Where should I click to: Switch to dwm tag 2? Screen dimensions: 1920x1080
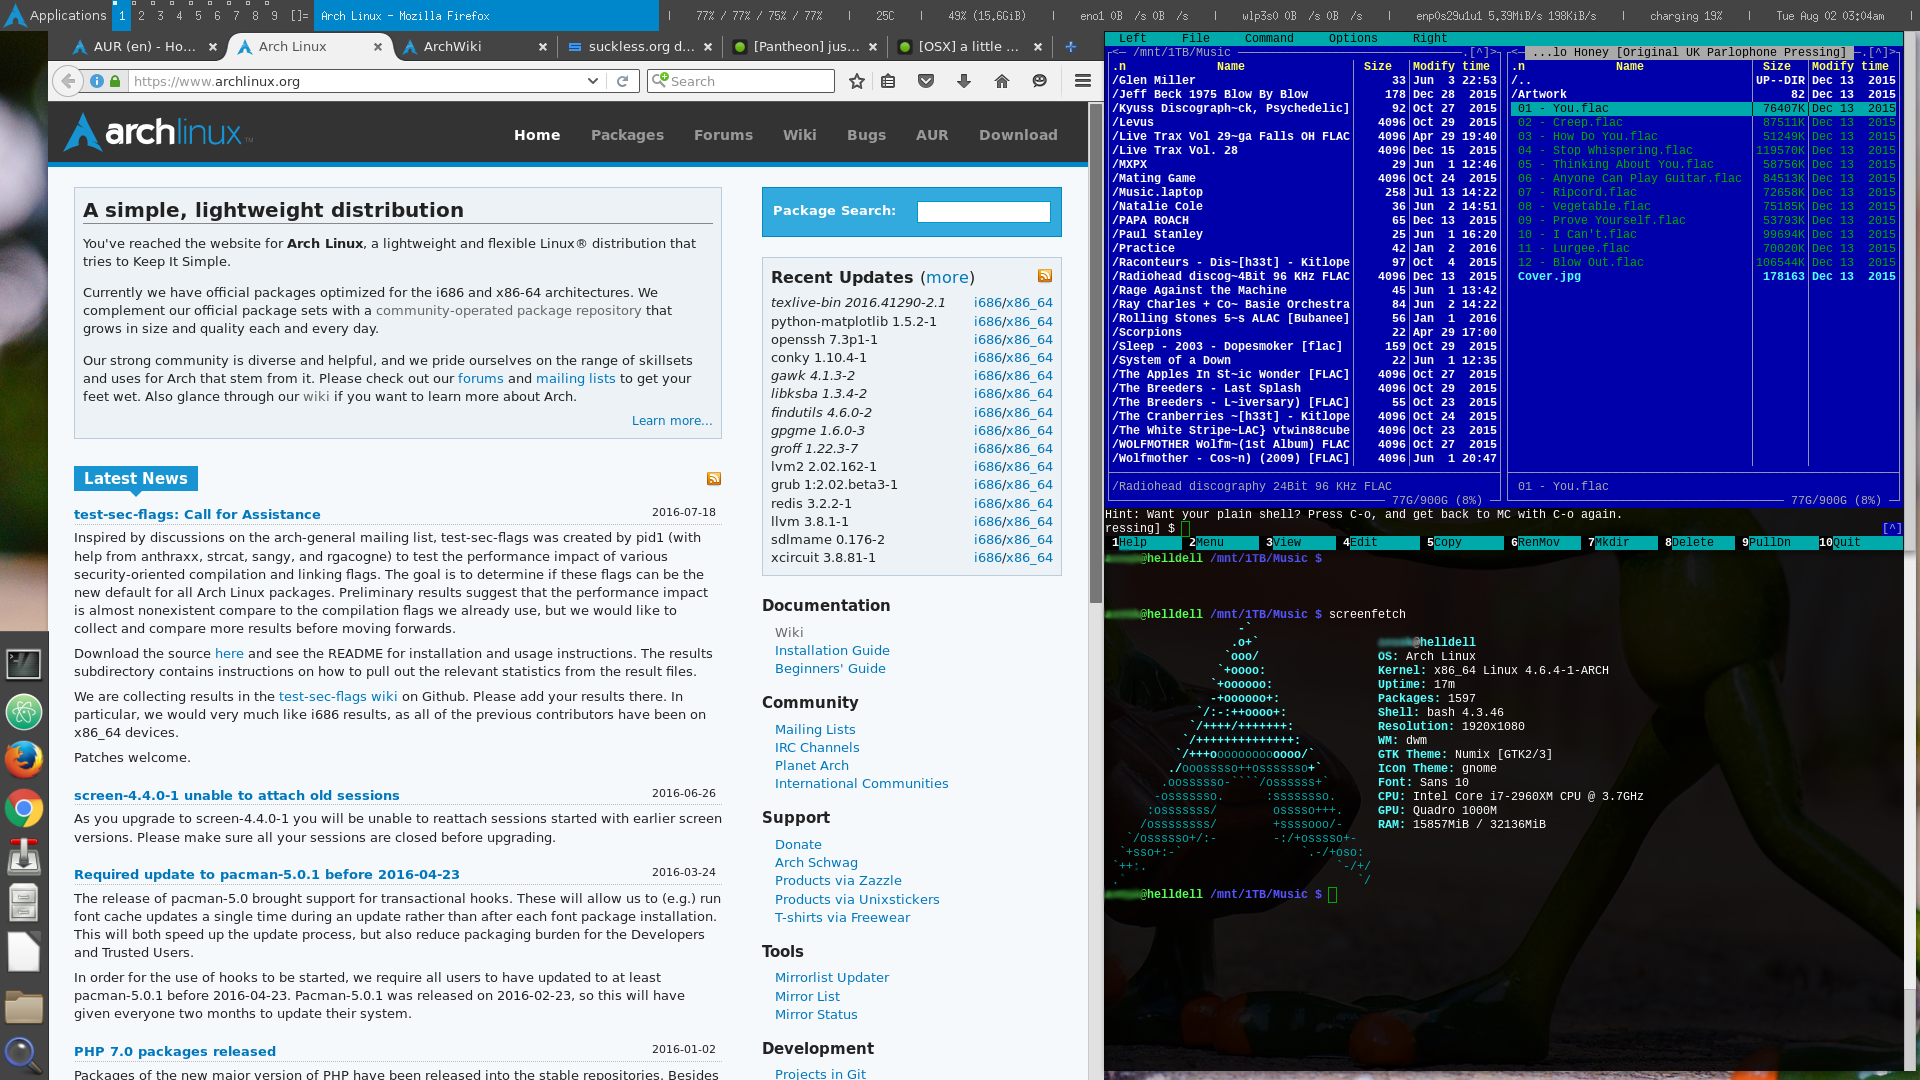click(x=141, y=15)
